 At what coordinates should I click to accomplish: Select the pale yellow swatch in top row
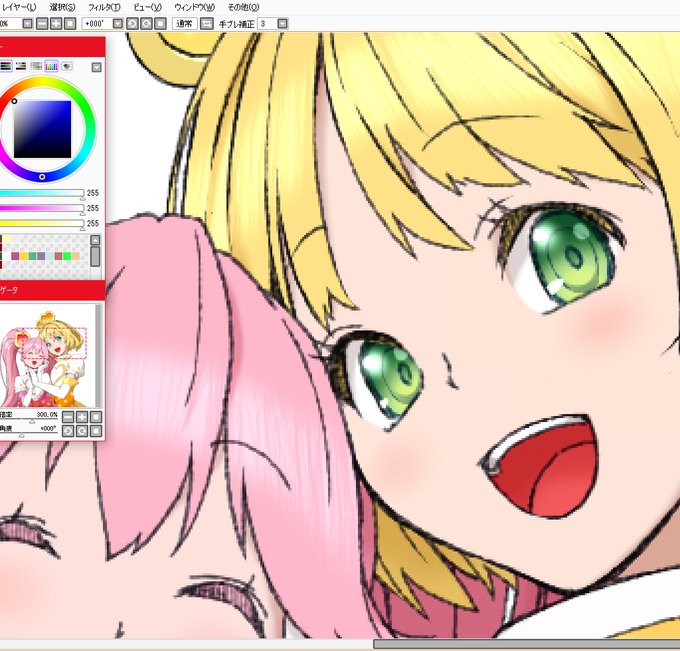7,239
